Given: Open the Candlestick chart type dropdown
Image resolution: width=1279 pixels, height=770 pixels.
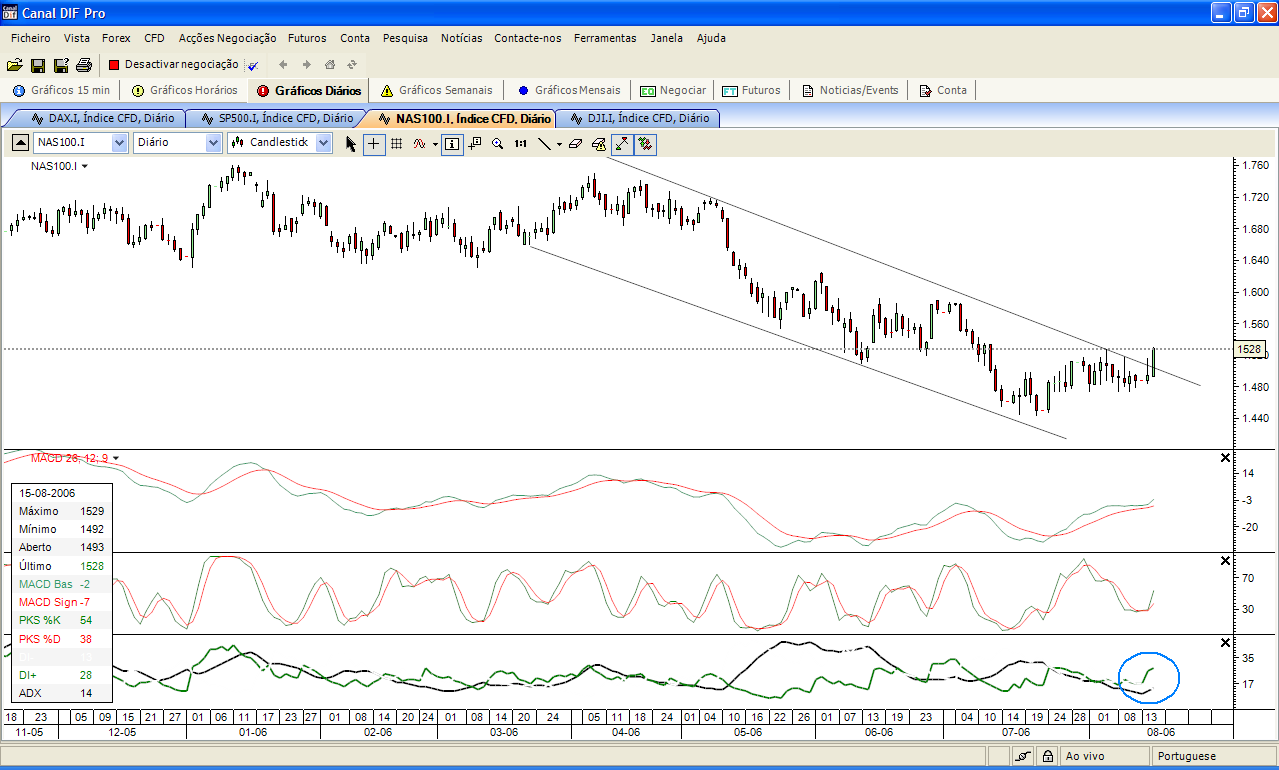Looking at the screenshot, I should coord(323,143).
